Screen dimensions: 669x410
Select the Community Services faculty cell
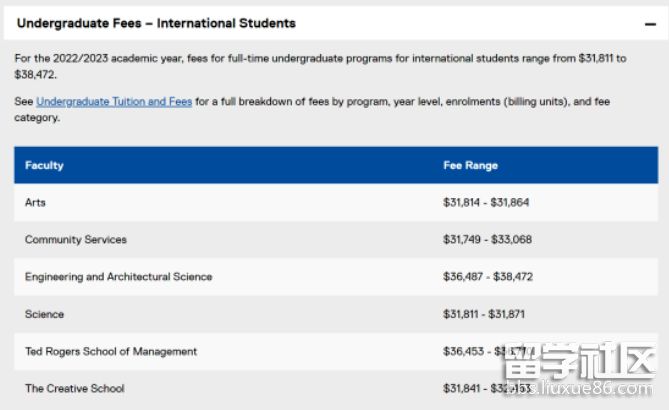(x=76, y=240)
